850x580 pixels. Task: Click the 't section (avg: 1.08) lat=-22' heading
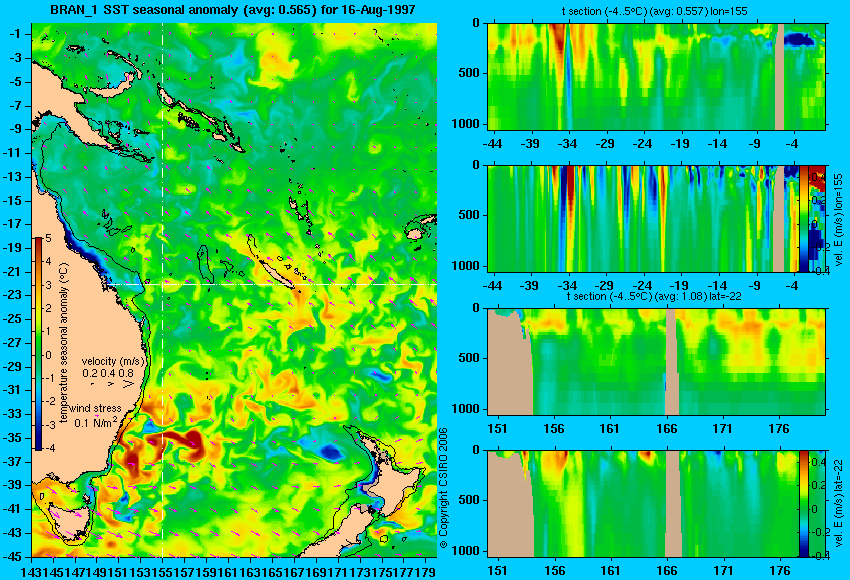point(654,297)
